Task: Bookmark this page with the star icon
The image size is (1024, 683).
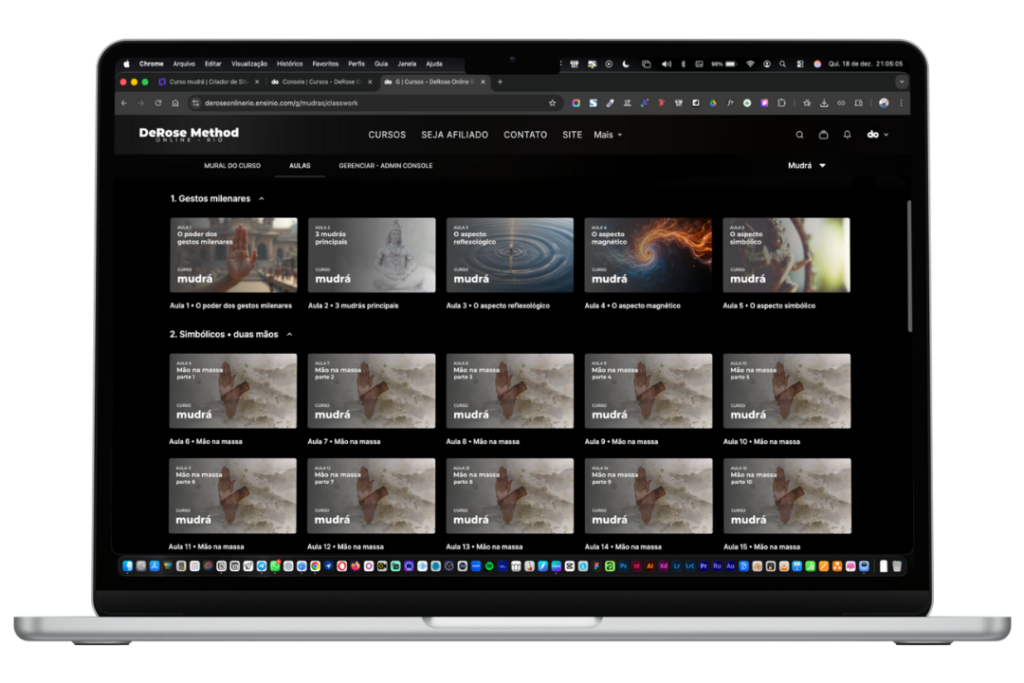Action: 552,103
